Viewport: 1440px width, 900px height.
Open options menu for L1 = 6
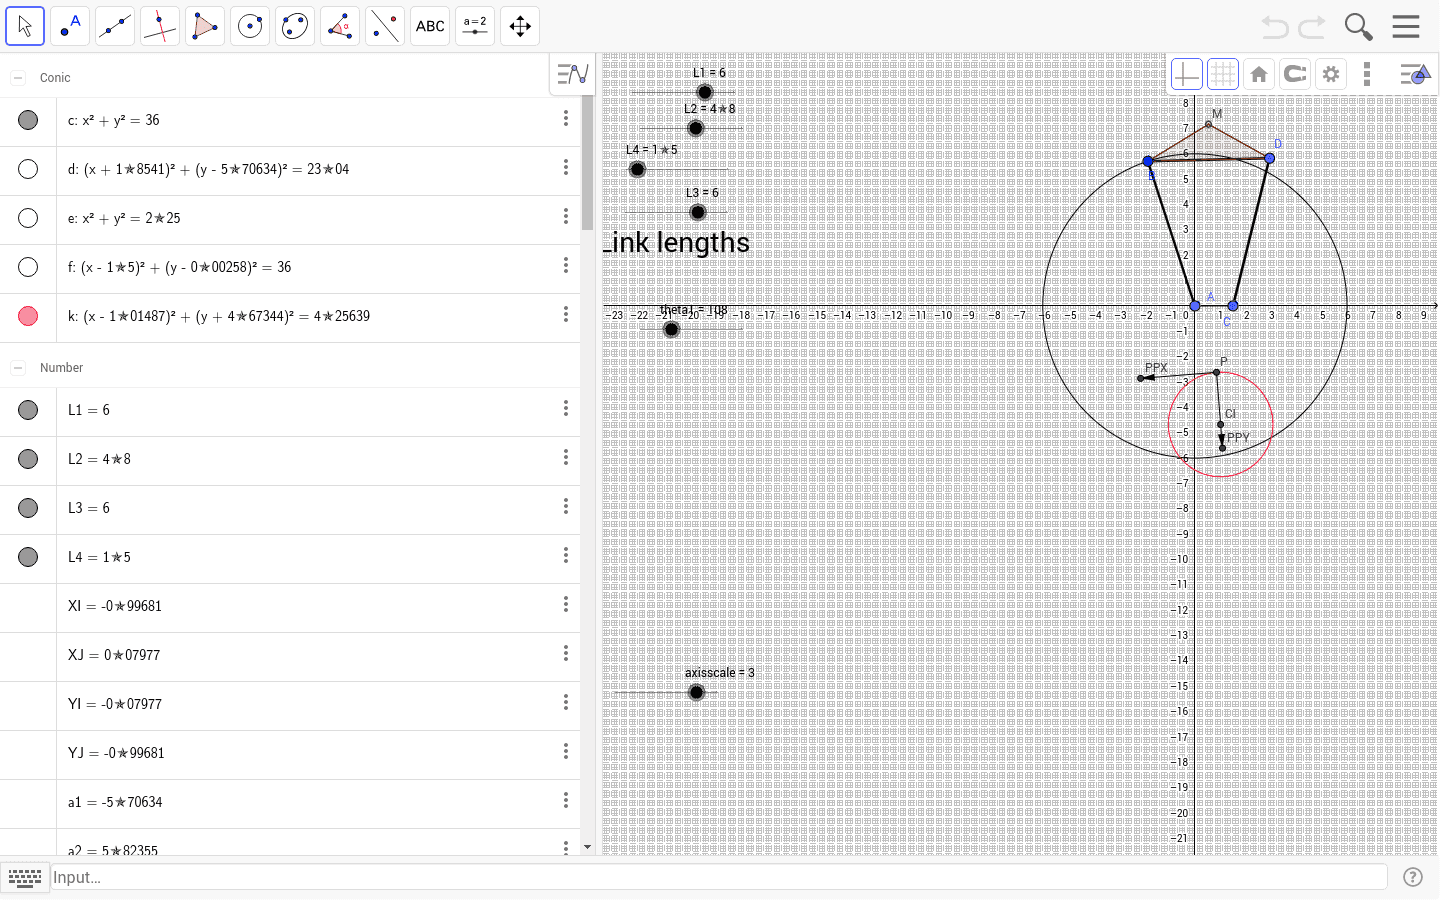pos(566,409)
